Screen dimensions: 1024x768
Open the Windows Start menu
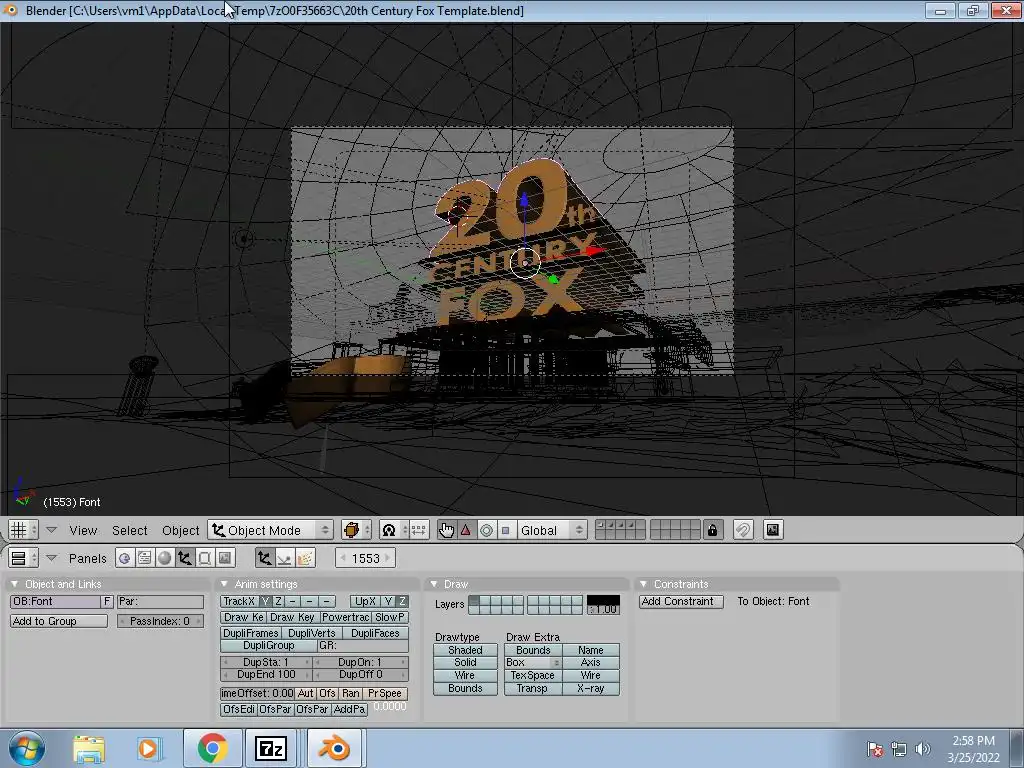coord(27,748)
